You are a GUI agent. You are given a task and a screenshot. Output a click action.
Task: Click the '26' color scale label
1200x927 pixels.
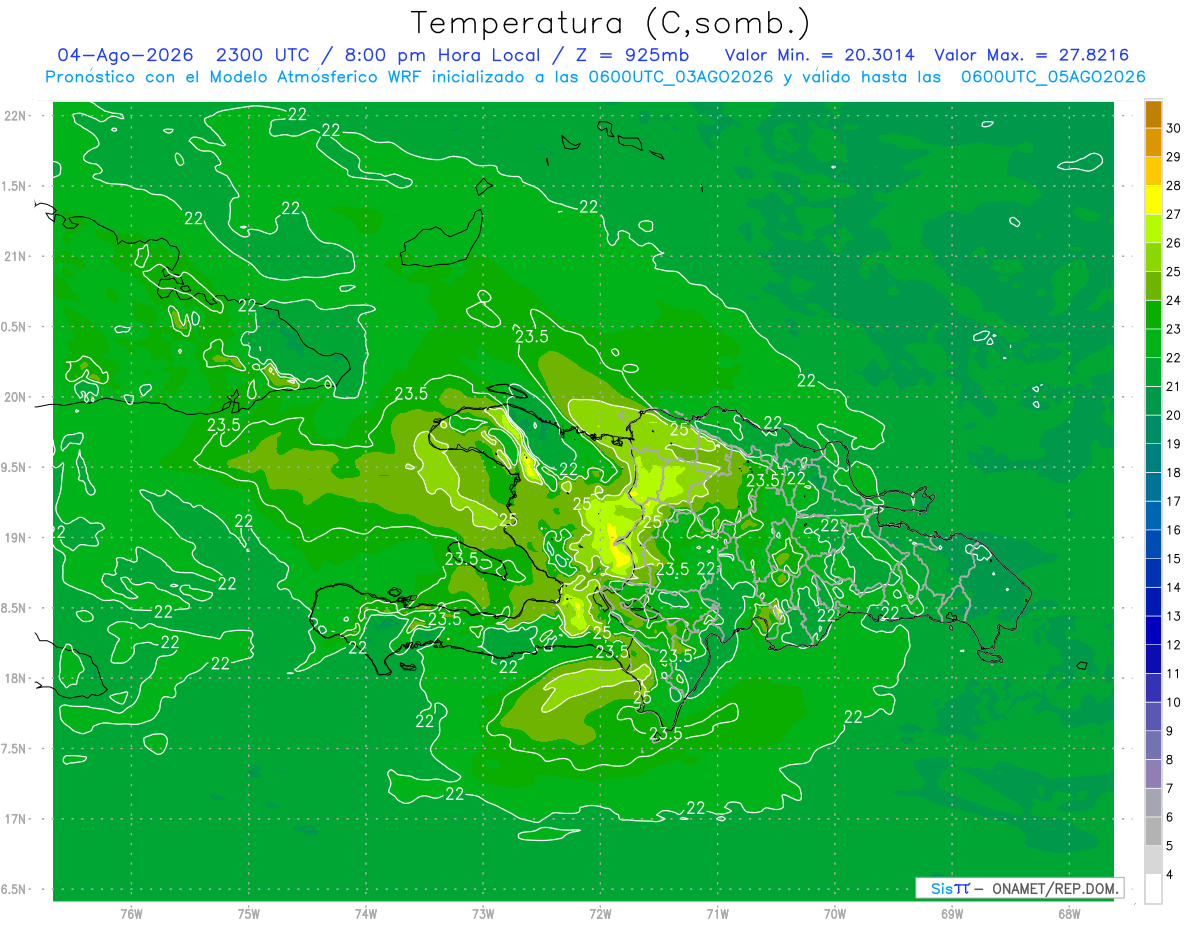(1174, 243)
